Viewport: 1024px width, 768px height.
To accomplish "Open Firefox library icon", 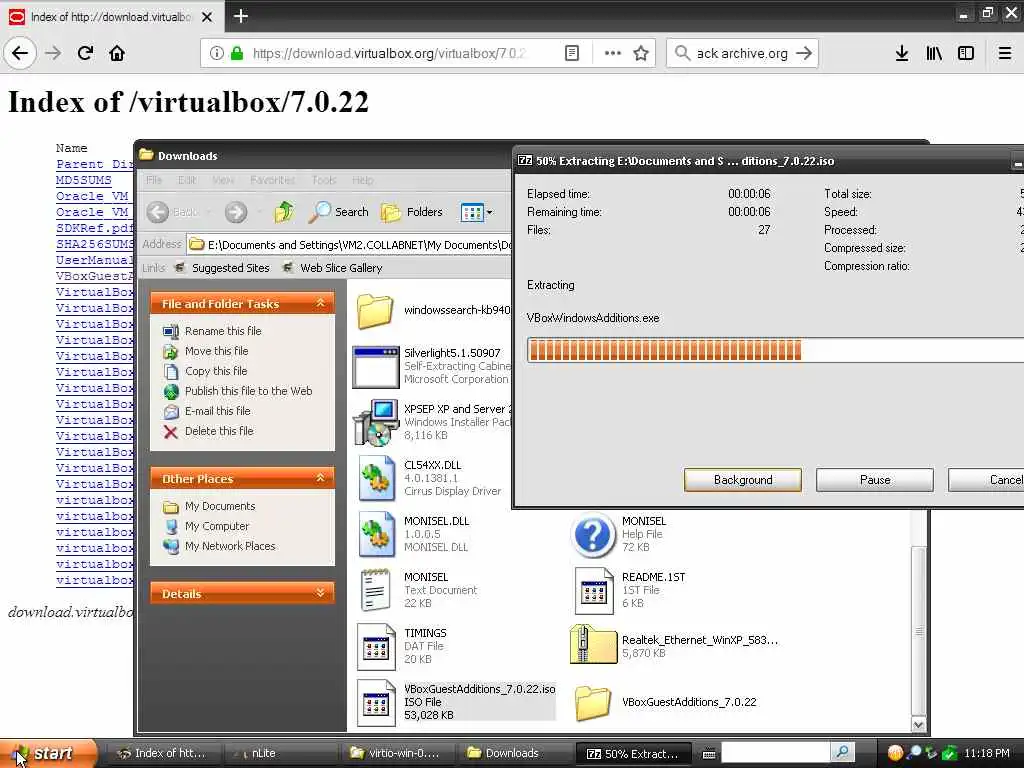I will coord(934,53).
